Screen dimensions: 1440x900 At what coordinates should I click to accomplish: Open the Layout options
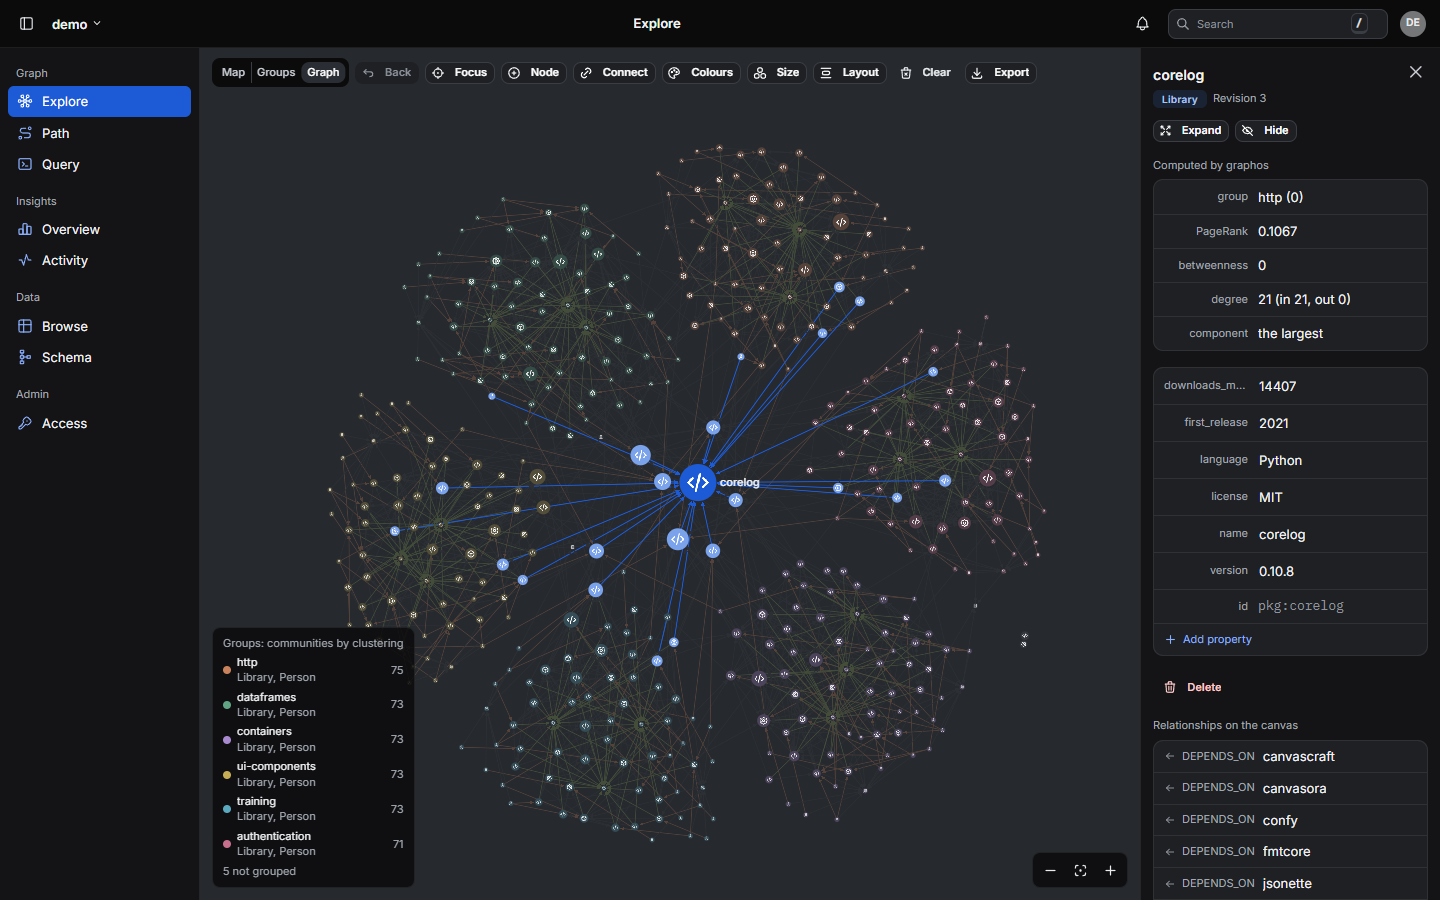point(850,73)
